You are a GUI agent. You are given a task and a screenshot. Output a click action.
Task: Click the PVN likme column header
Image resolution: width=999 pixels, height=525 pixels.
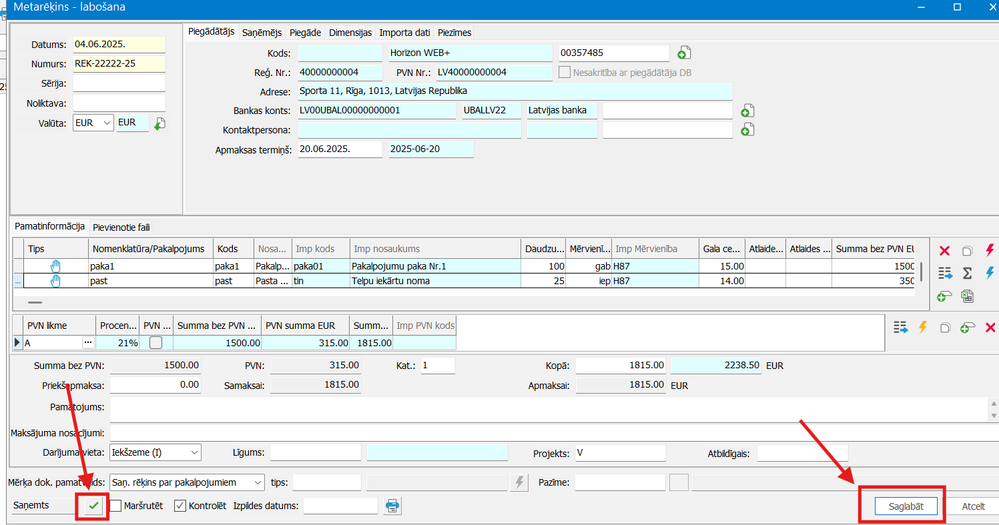60,326
